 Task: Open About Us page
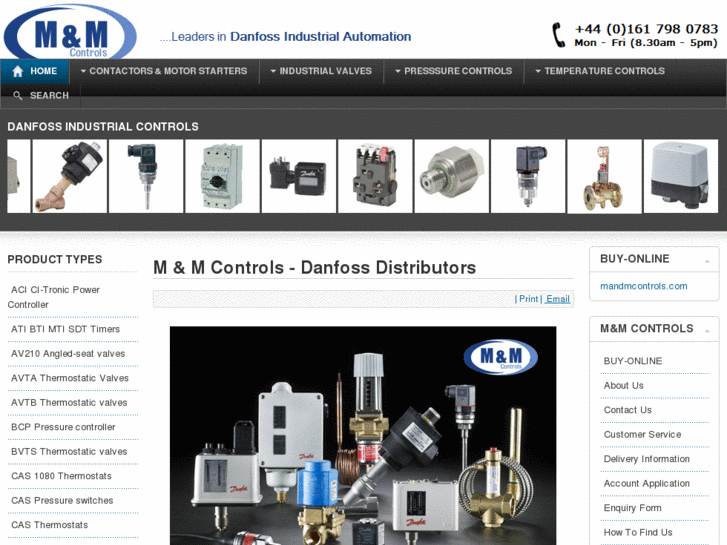624,386
